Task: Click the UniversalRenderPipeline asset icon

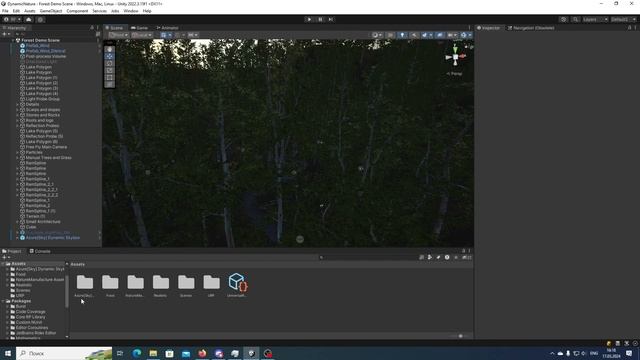Action: coord(237,282)
